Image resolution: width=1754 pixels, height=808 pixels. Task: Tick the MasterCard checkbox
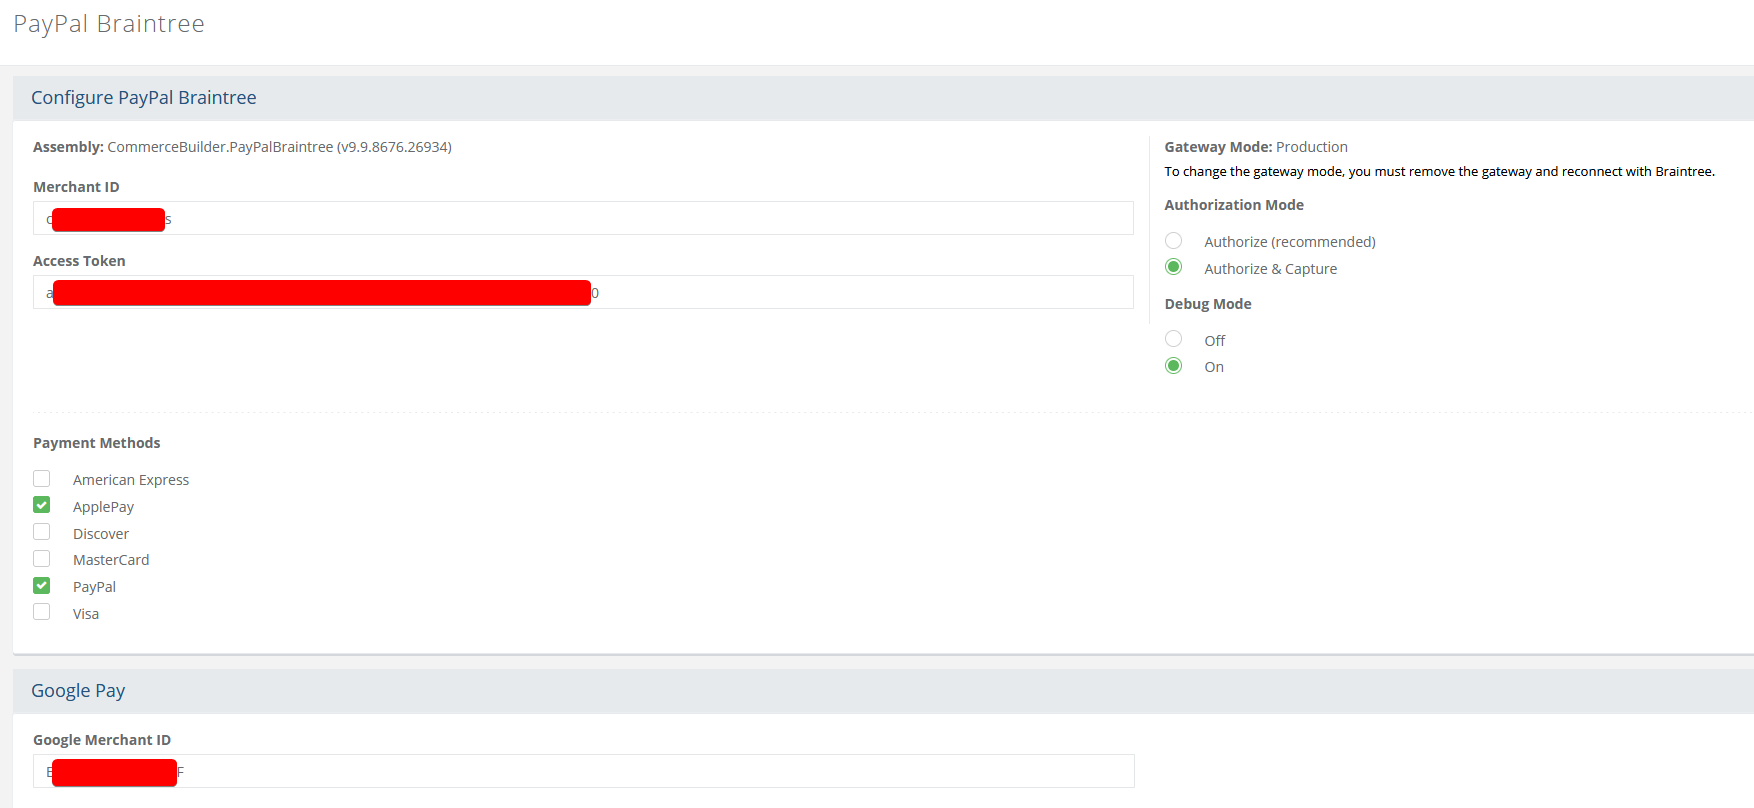click(42, 559)
